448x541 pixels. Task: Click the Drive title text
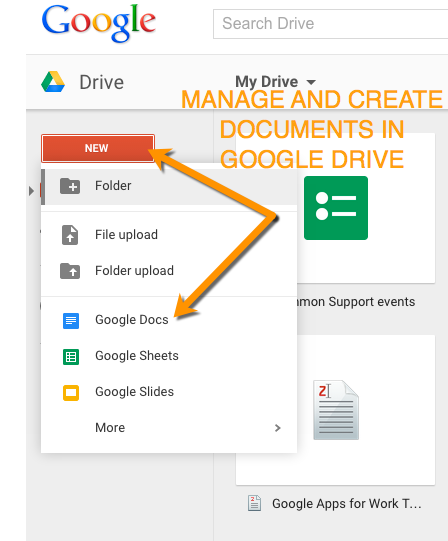(101, 82)
